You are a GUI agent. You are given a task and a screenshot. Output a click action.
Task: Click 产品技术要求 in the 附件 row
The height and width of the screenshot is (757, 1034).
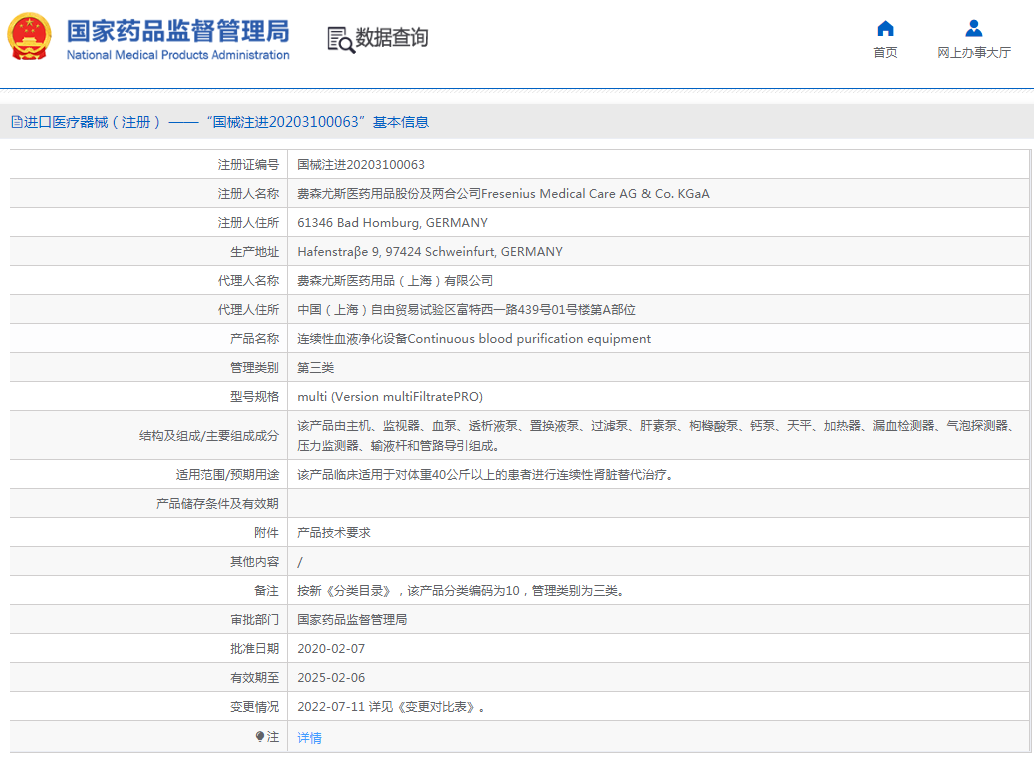pos(334,533)
